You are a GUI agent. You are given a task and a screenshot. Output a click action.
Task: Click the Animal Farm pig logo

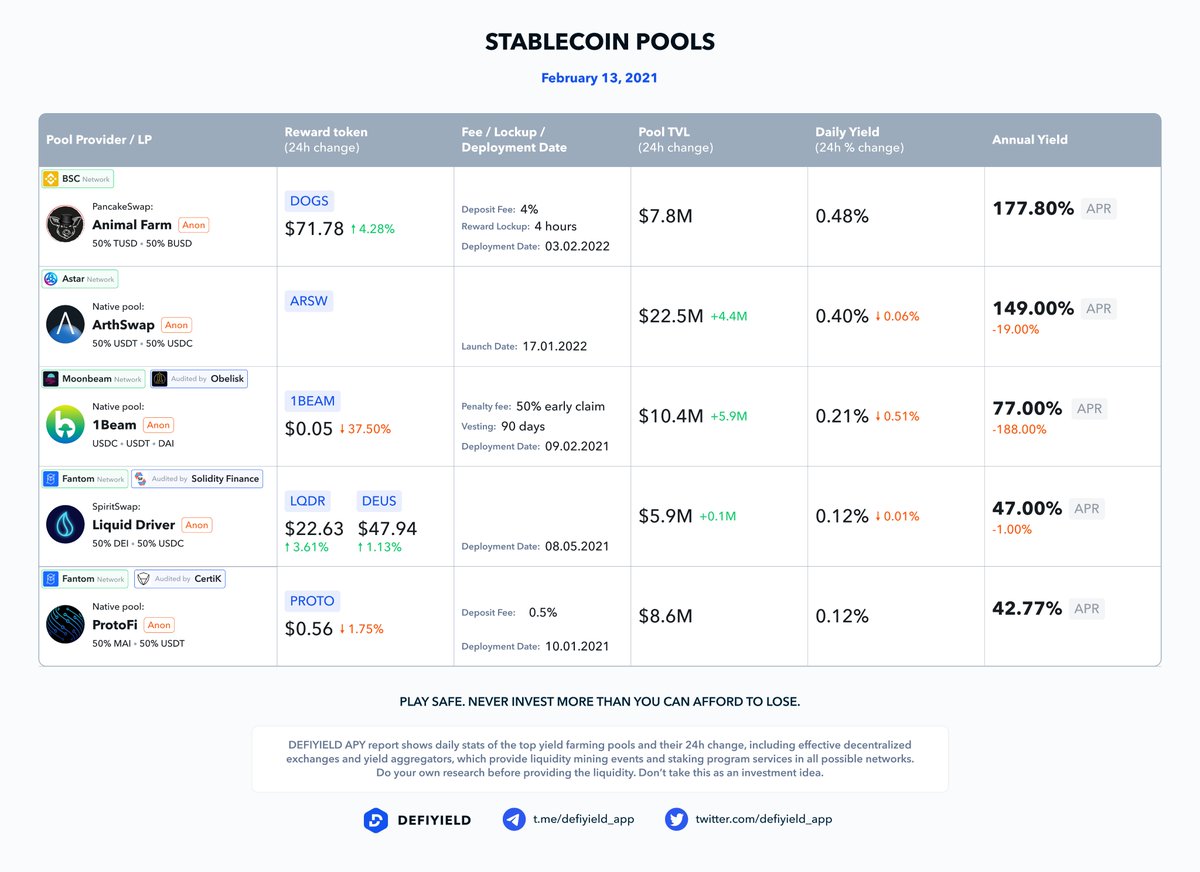[66, 224]
